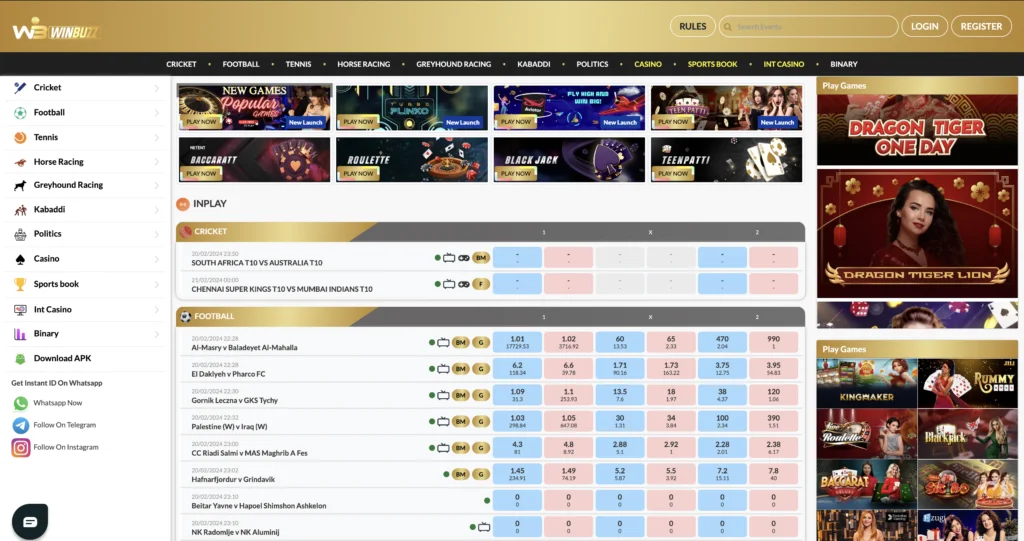Screen dimensions: 1024x541
Task: Expand the Kabaddi sidebar chevron
Action: (x=157, y=210)
